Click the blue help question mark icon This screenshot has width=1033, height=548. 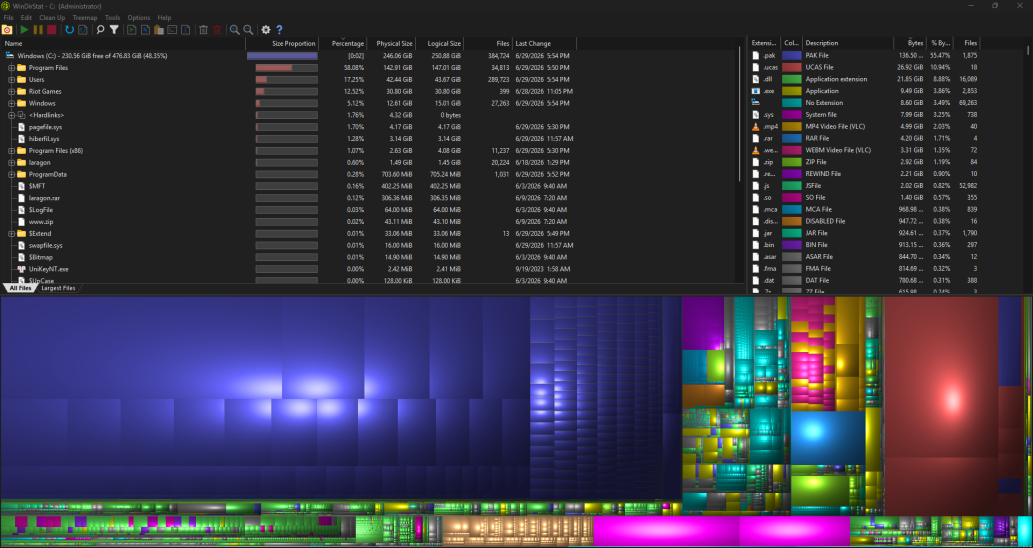pos(279,30)
